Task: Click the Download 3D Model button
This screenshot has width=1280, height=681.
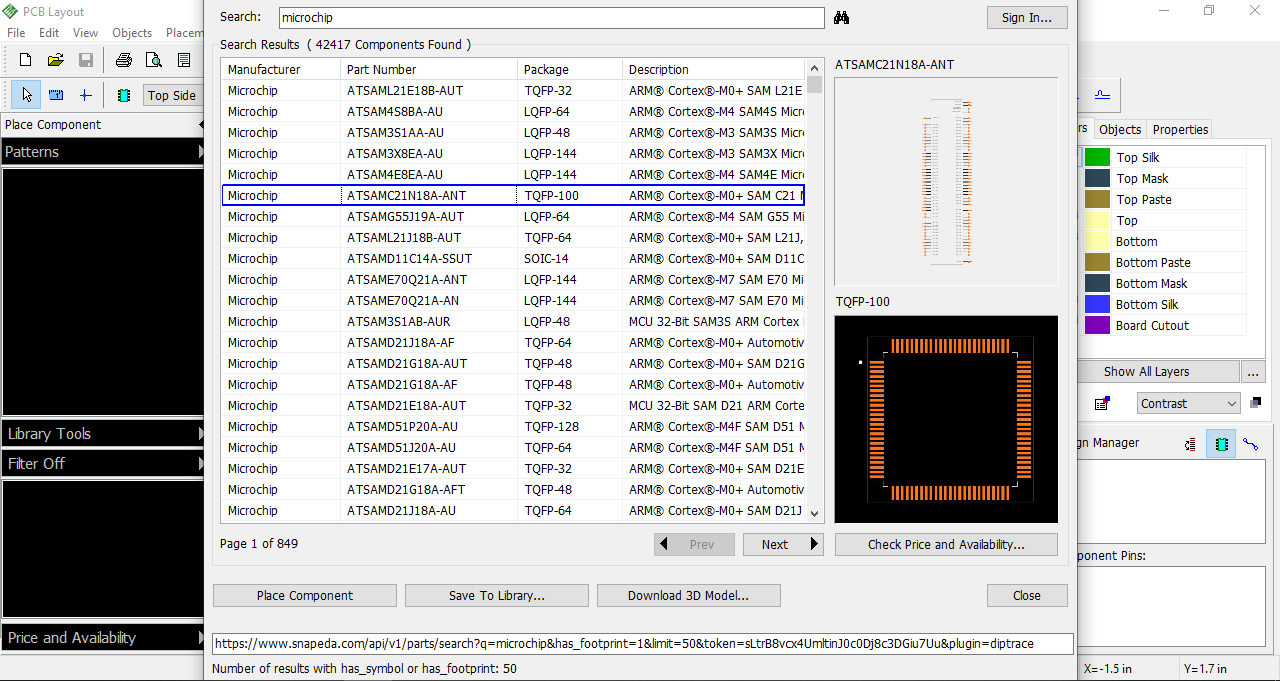Action: point(688,595)
